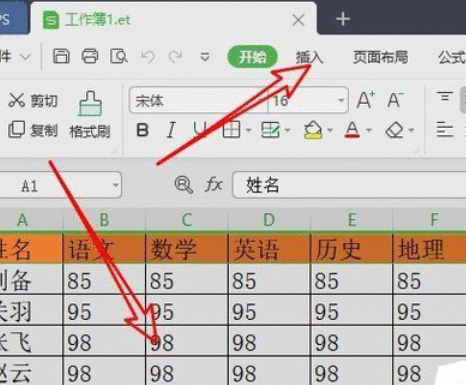This screenshot has height=385, width=466.
Task: Select the 数学 header cell
Action: (187, 249)
